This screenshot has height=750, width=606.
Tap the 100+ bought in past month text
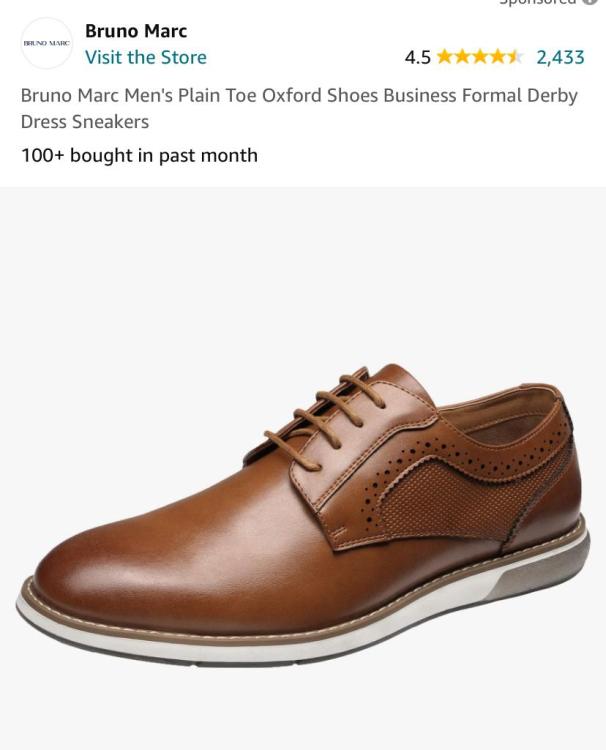[x=139, y=155]
